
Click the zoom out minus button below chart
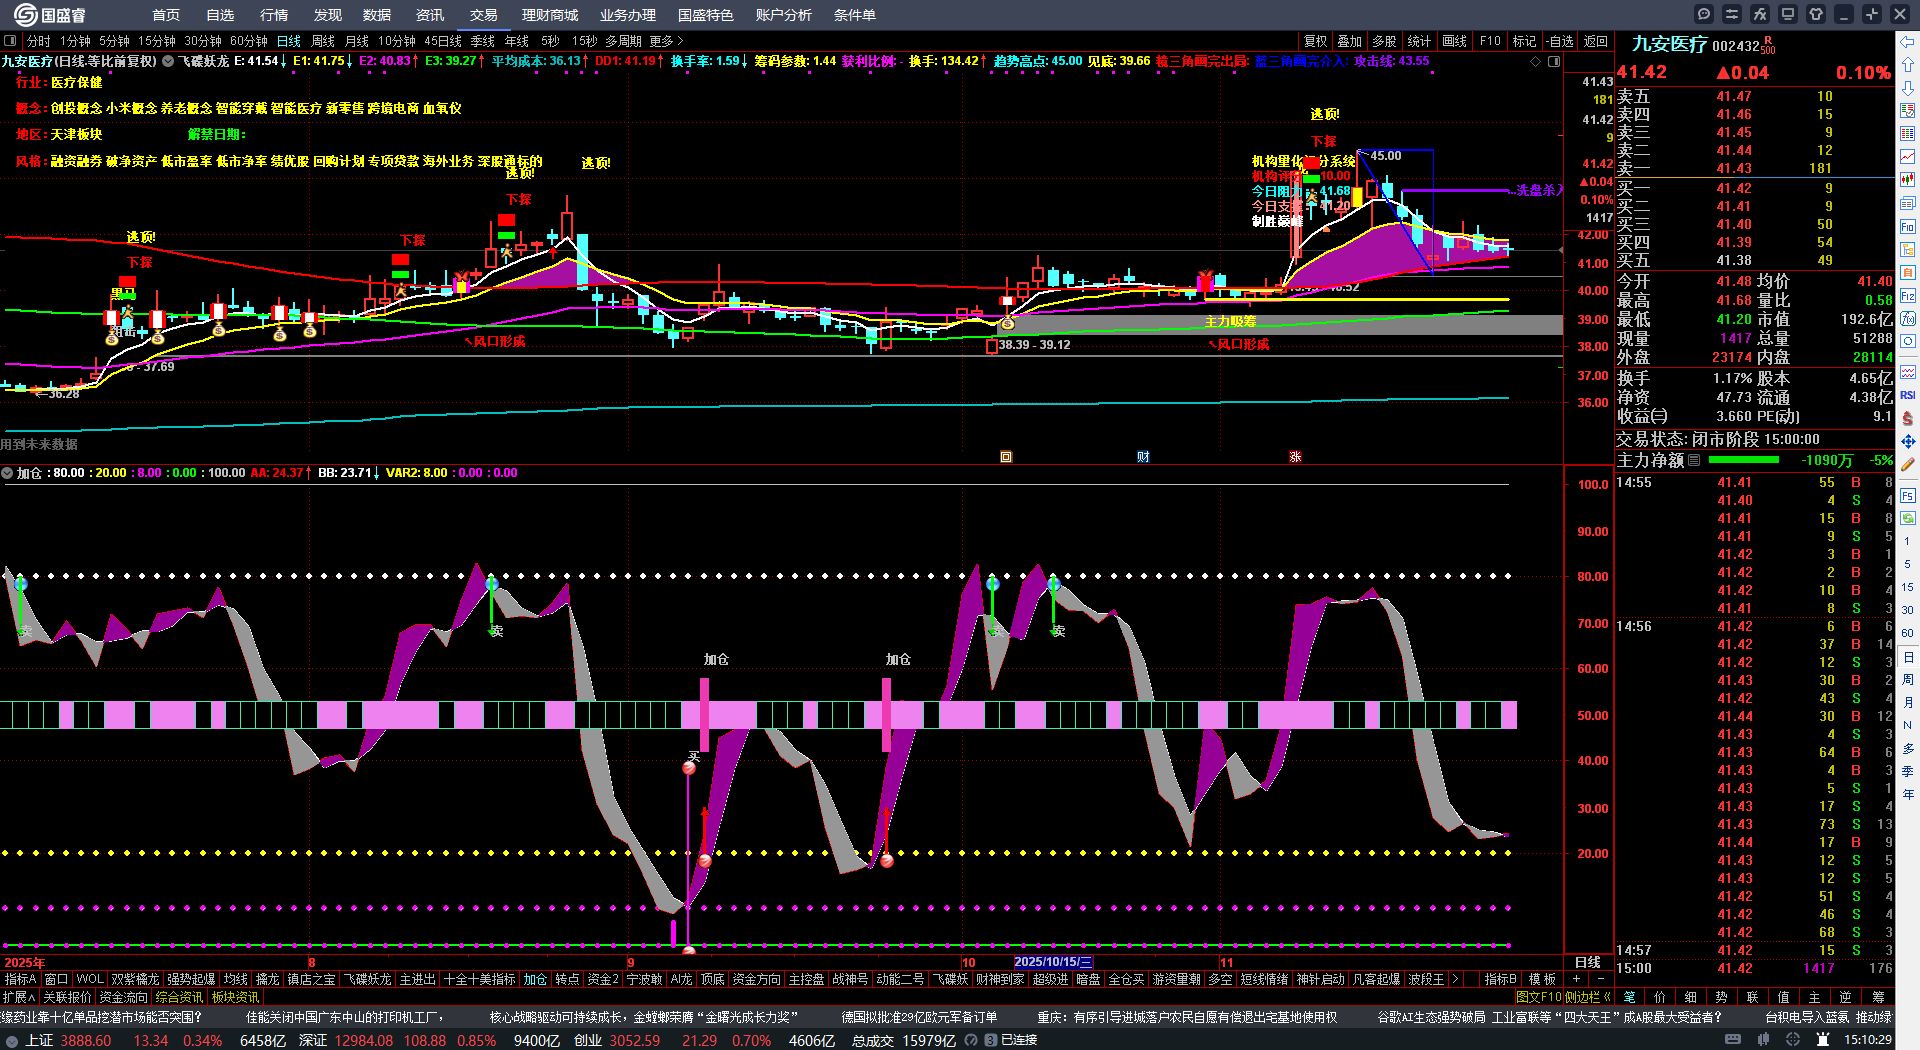point(1600,979)
